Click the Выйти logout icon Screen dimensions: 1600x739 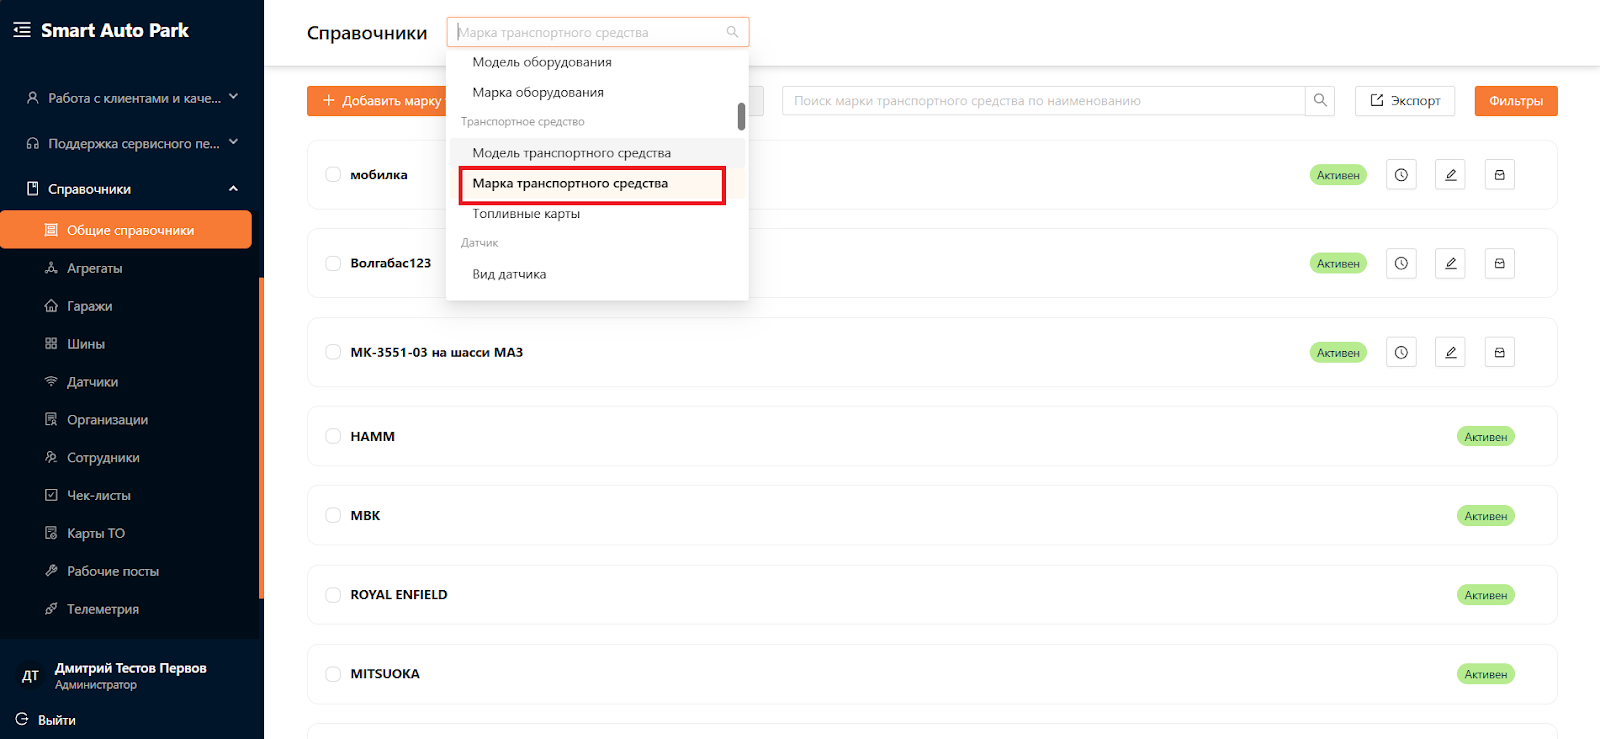22,720
